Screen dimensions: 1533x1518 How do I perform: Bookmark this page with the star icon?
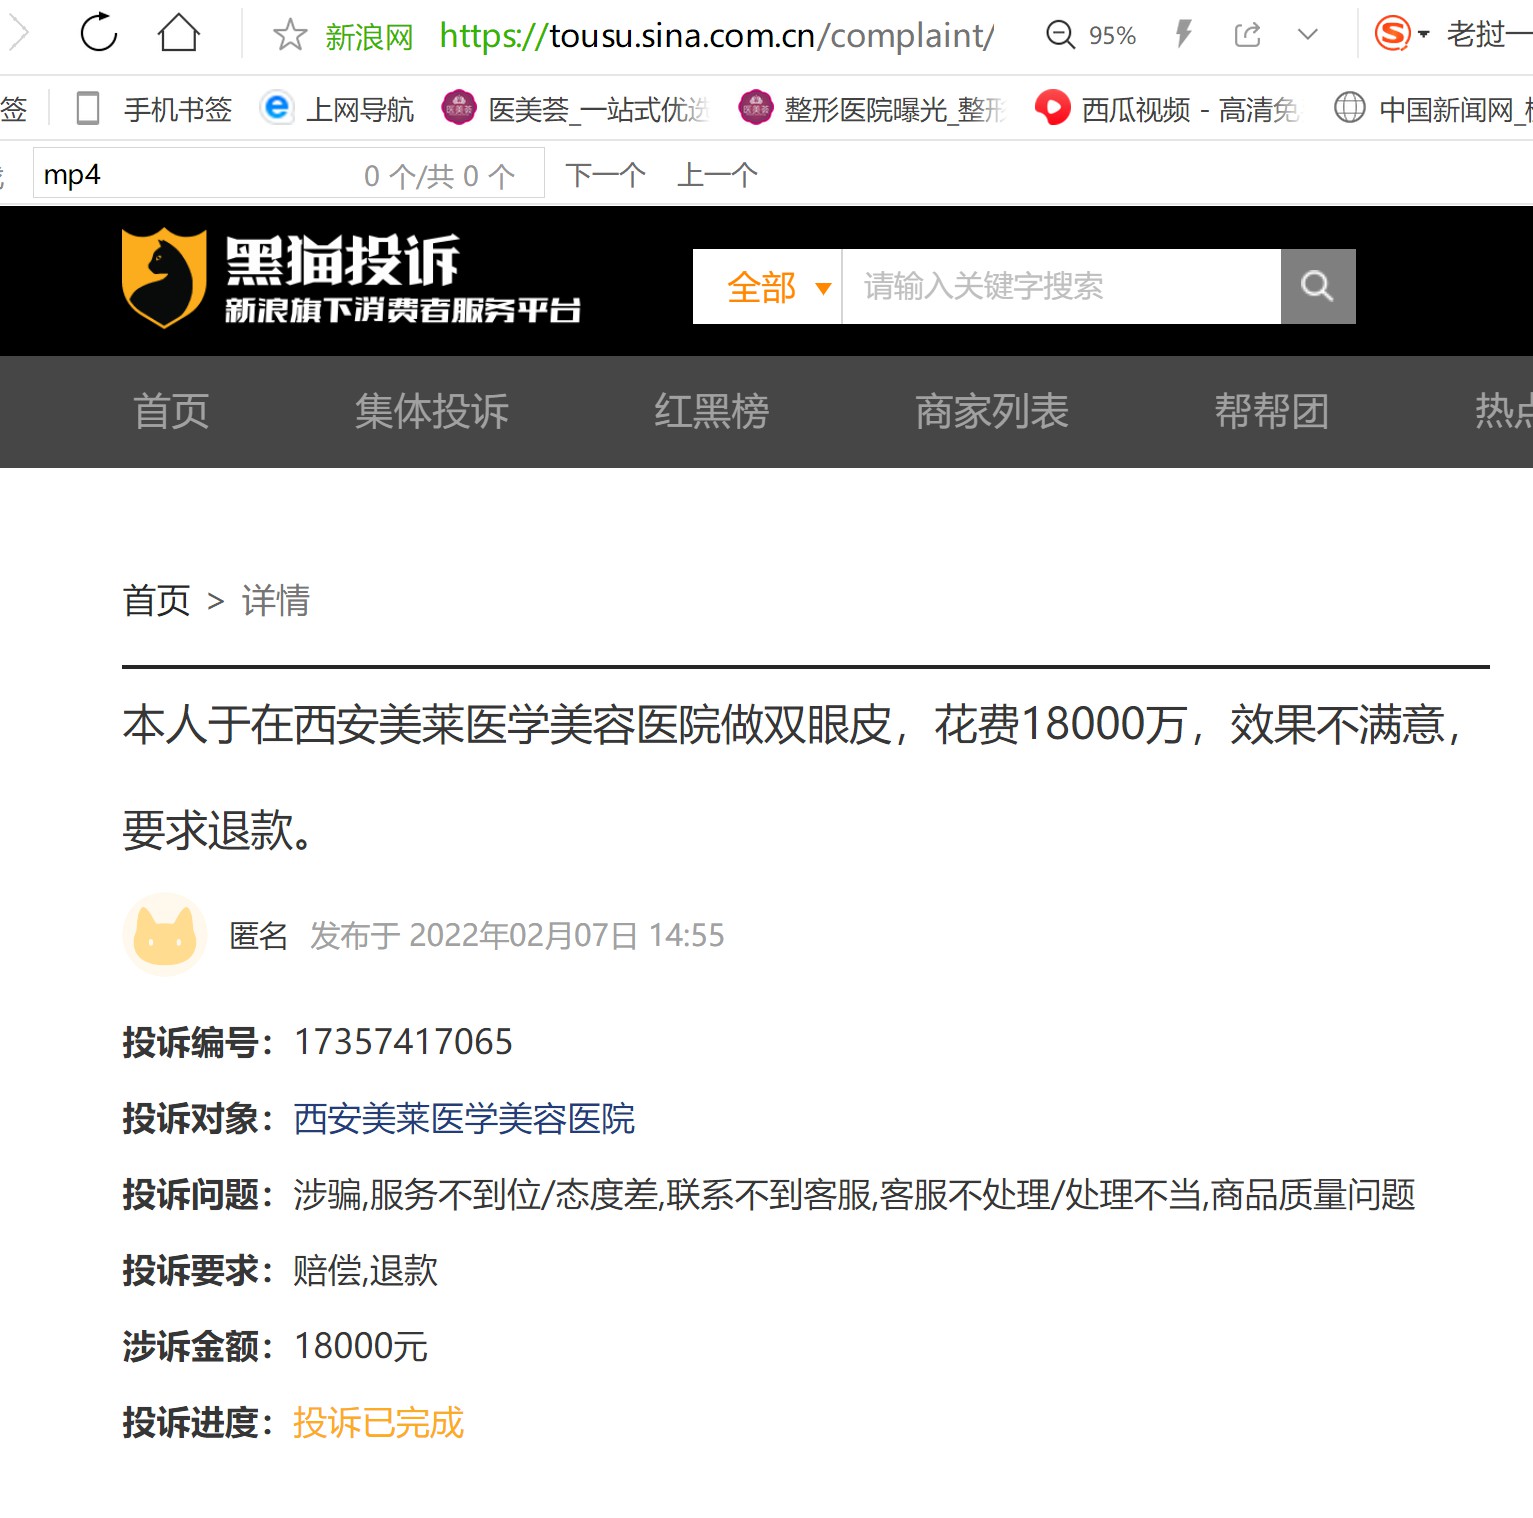(290, 35)
